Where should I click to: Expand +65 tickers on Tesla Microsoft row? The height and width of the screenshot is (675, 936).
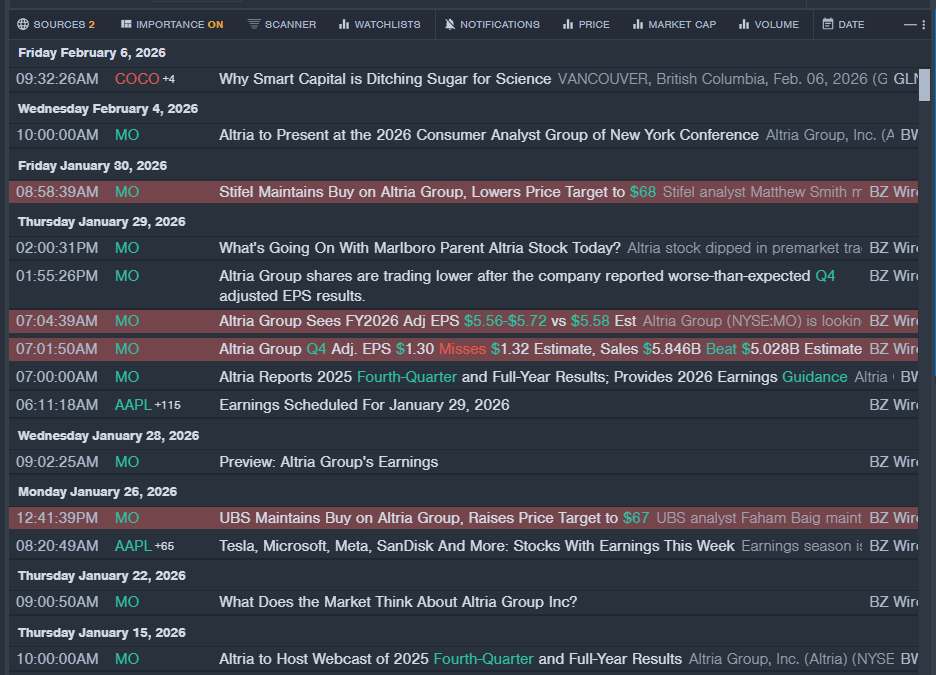(165, 546)
